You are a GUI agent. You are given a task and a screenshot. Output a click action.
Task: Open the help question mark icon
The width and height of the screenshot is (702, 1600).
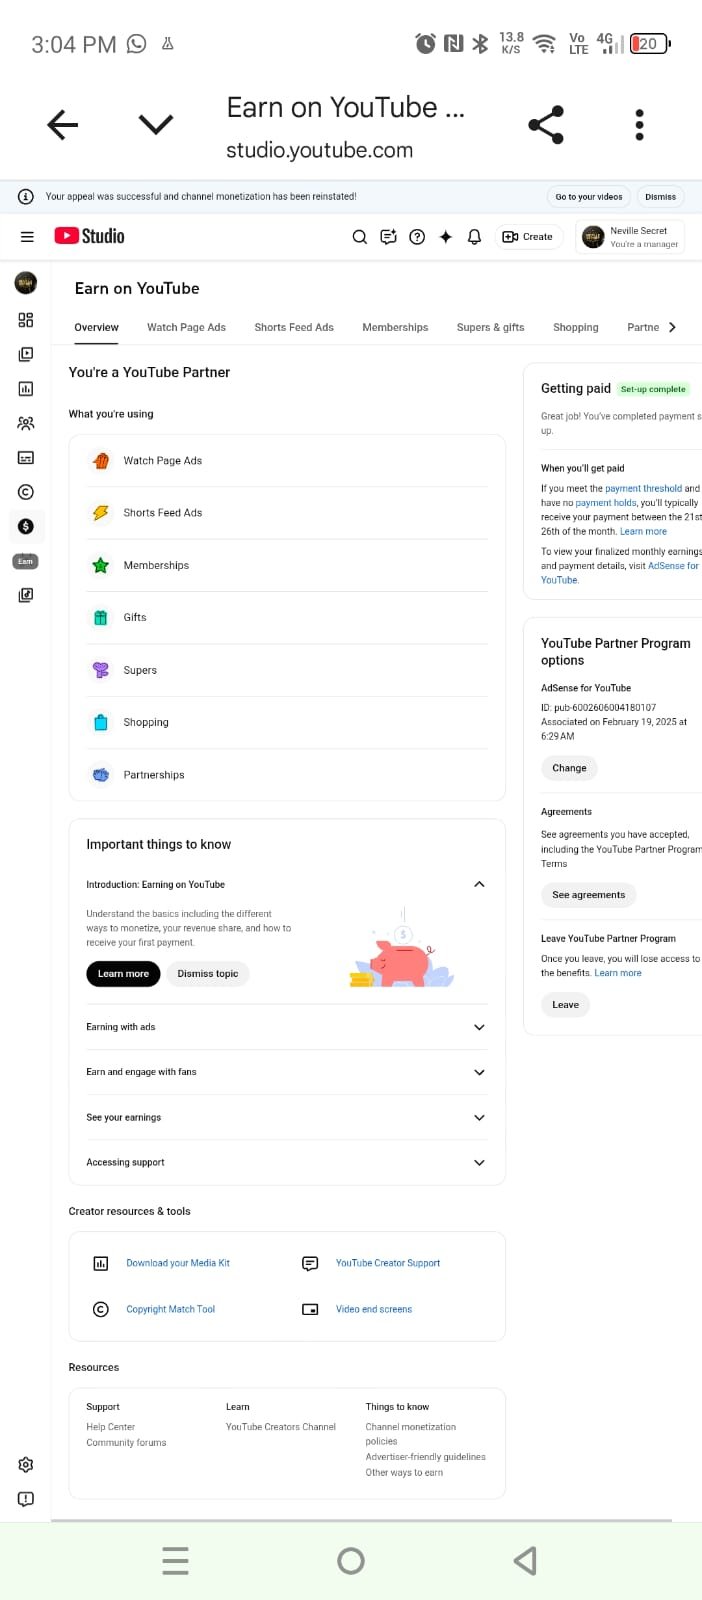pos(418,237)
